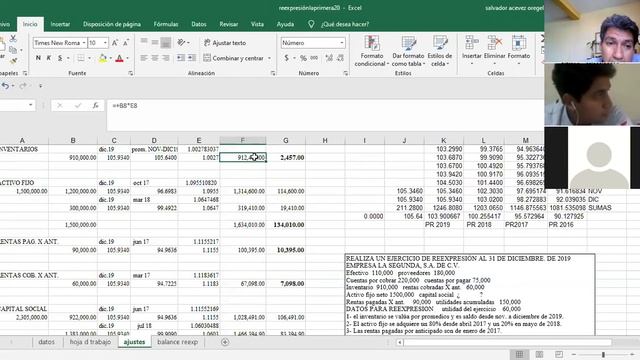Open the Insertar ribbon tab
640x360 pixels.
[x=60, y=24]
